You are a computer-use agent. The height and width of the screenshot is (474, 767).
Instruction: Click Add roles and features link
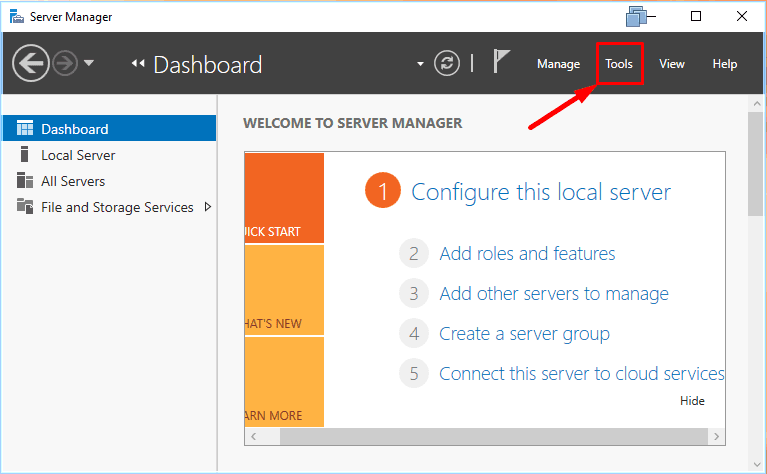pos(527,253)
